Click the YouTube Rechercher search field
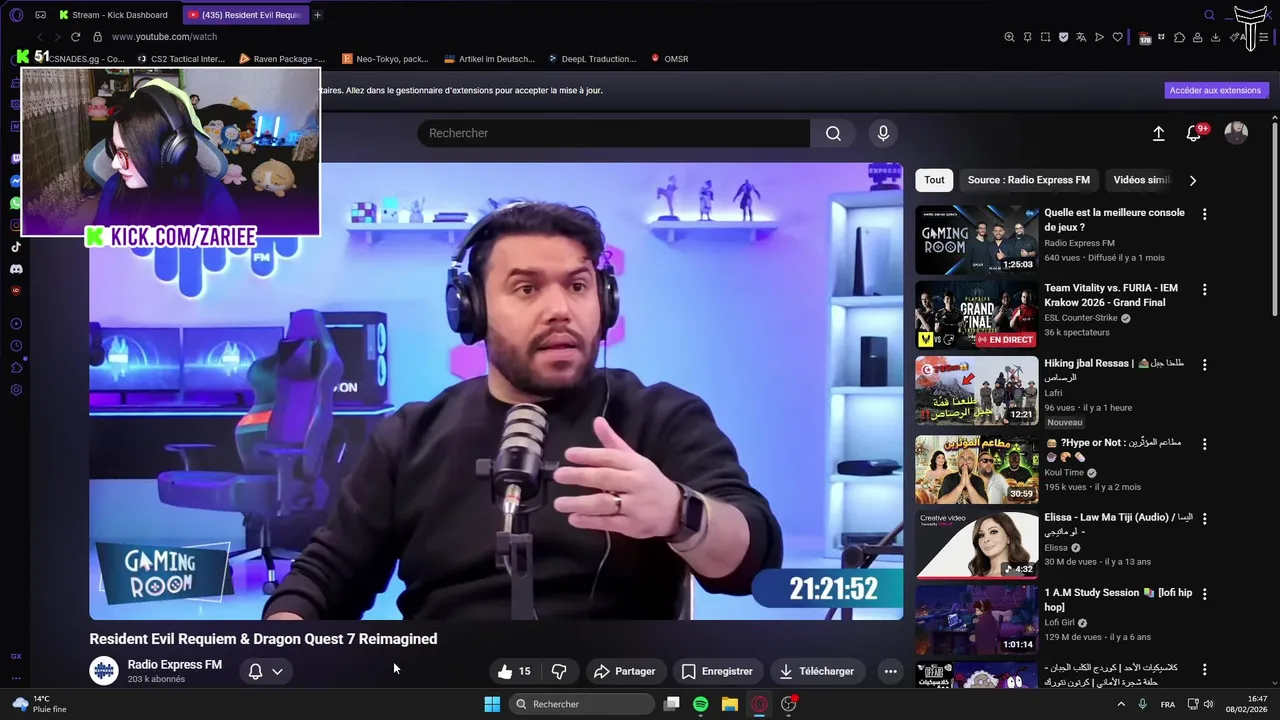This screenshot has width=1280, height=720. click(x=613, y=133)
